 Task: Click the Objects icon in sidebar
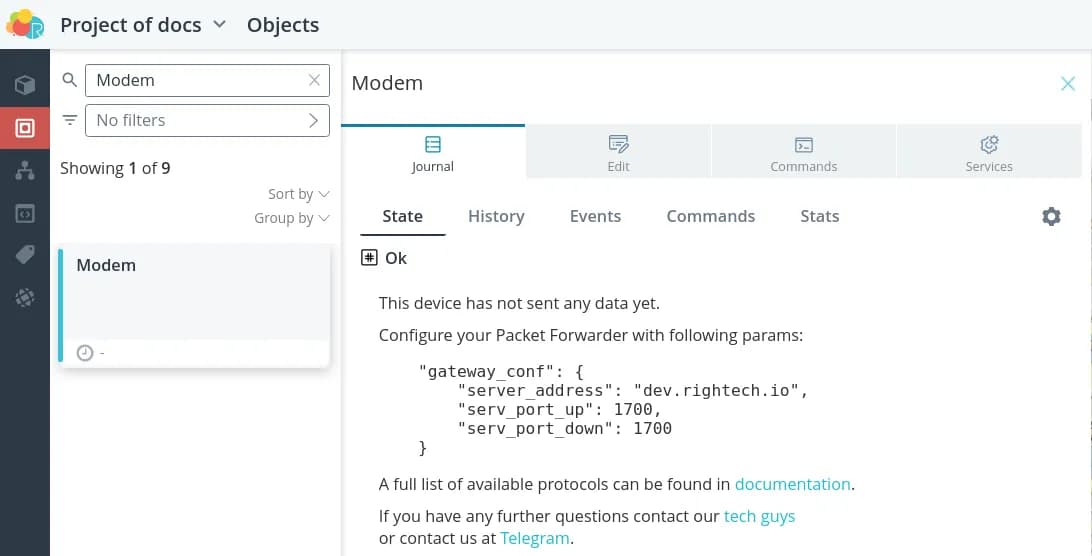pos(25,128)
